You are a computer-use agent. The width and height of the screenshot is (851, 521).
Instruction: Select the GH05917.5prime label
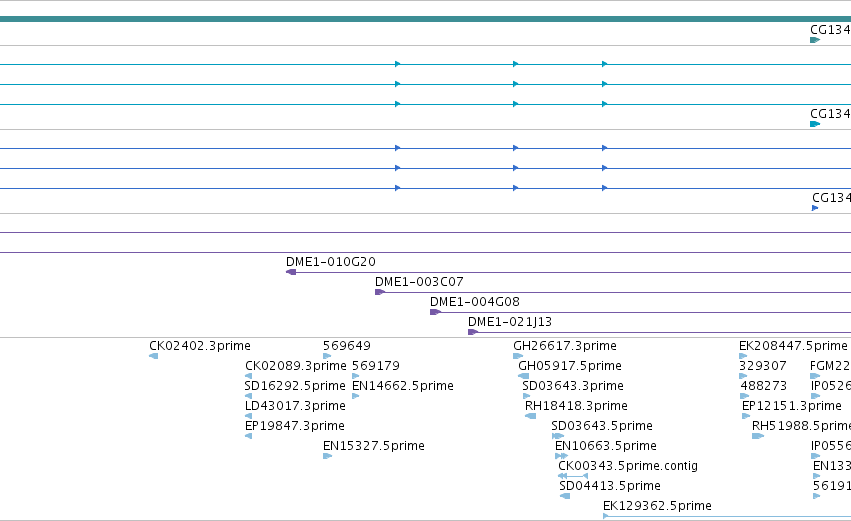[x=570, y=366]
